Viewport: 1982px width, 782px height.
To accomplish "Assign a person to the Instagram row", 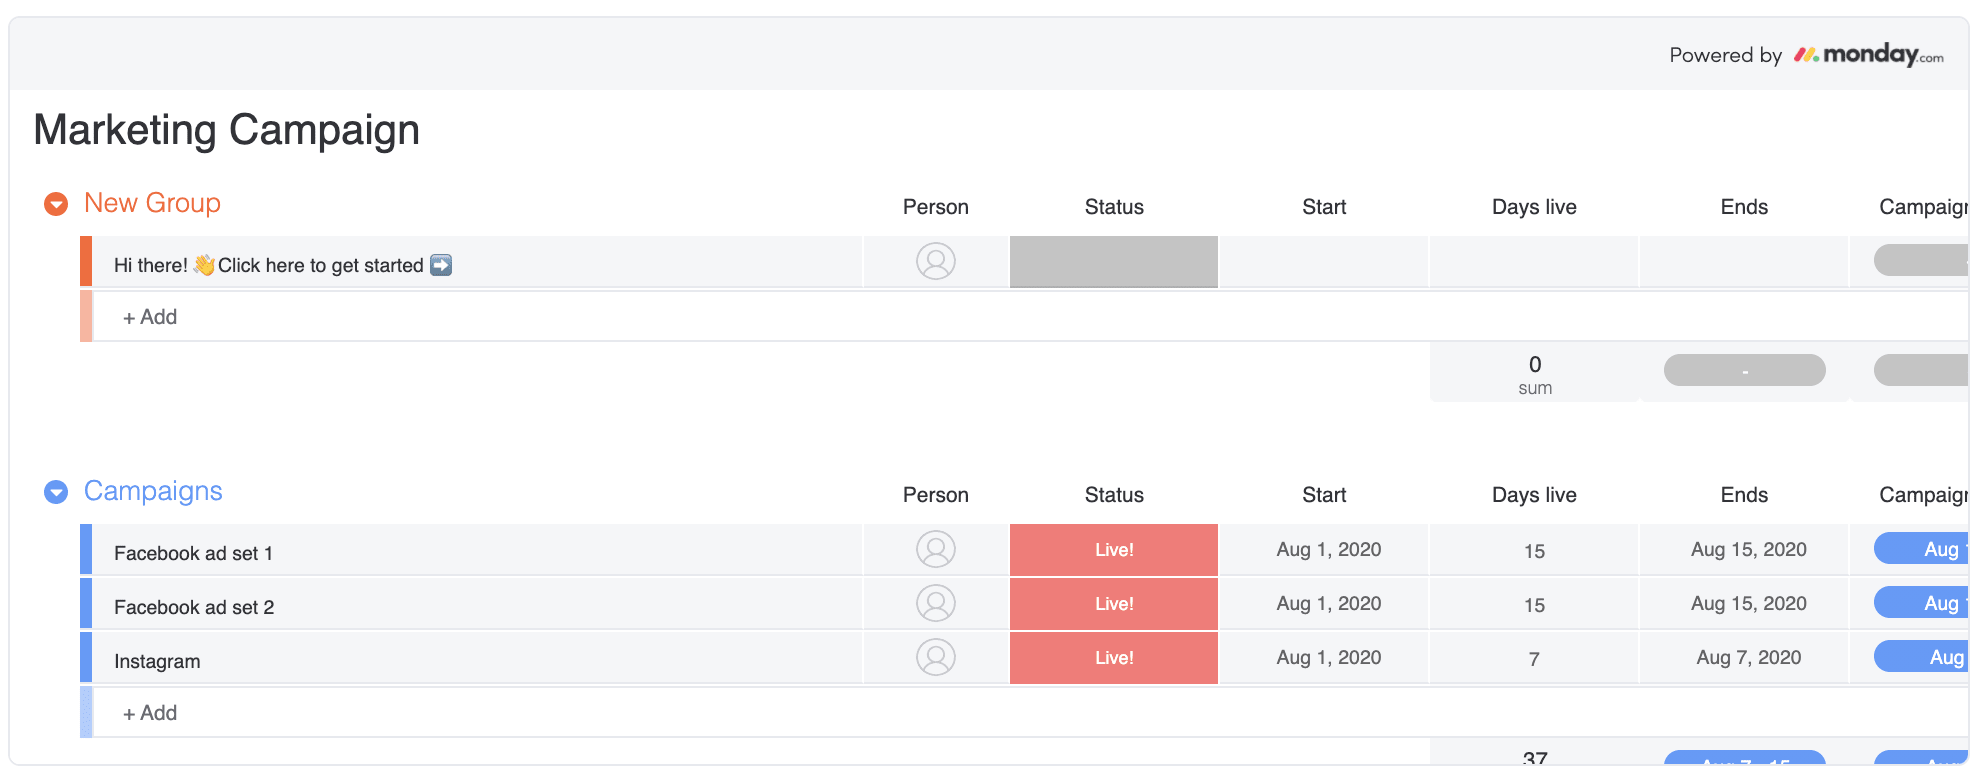I will (936, 658).
